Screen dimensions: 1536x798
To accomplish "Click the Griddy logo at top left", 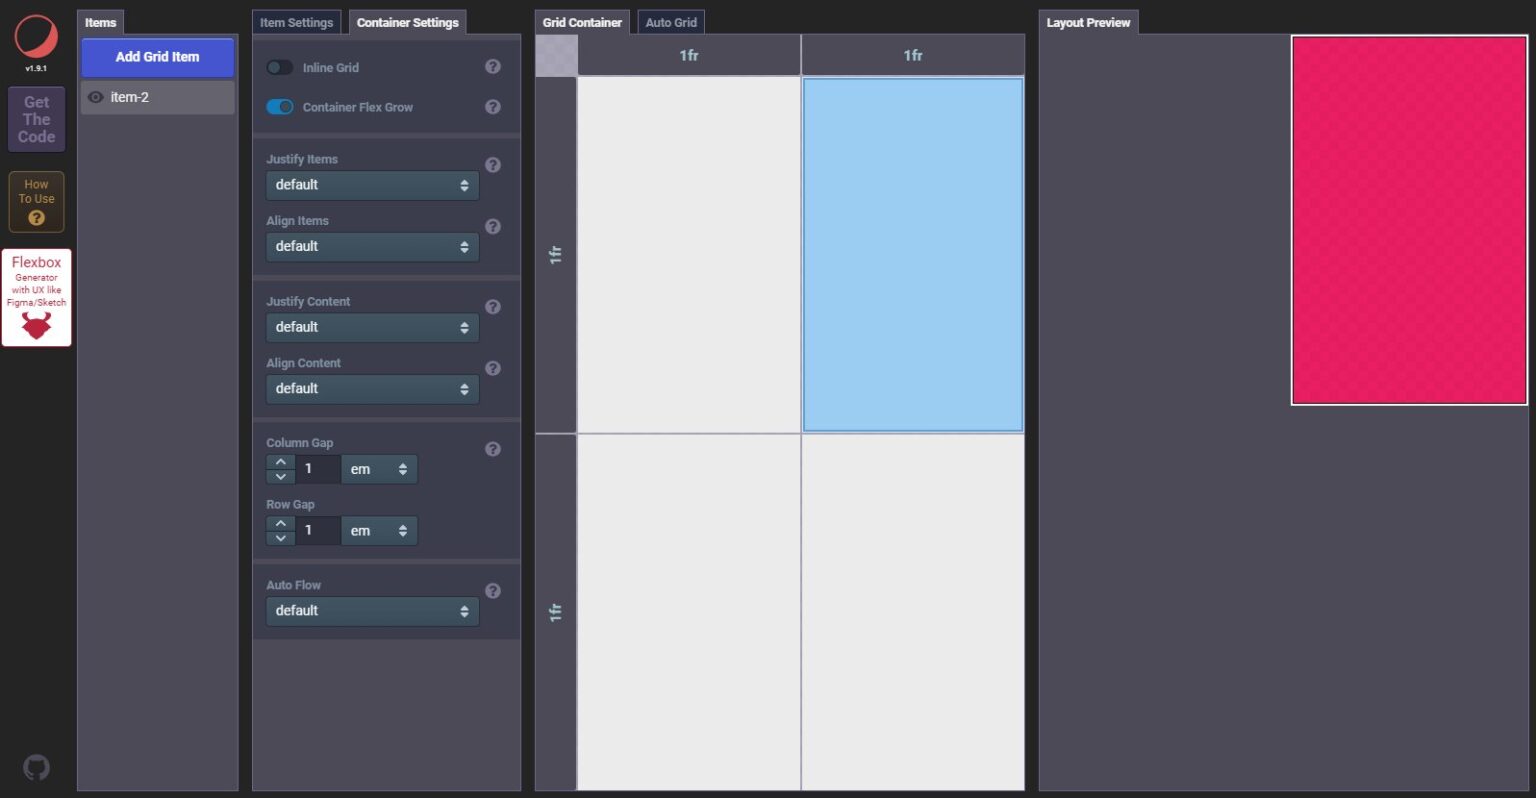I will pyautogui.click(x=37, y=36).
